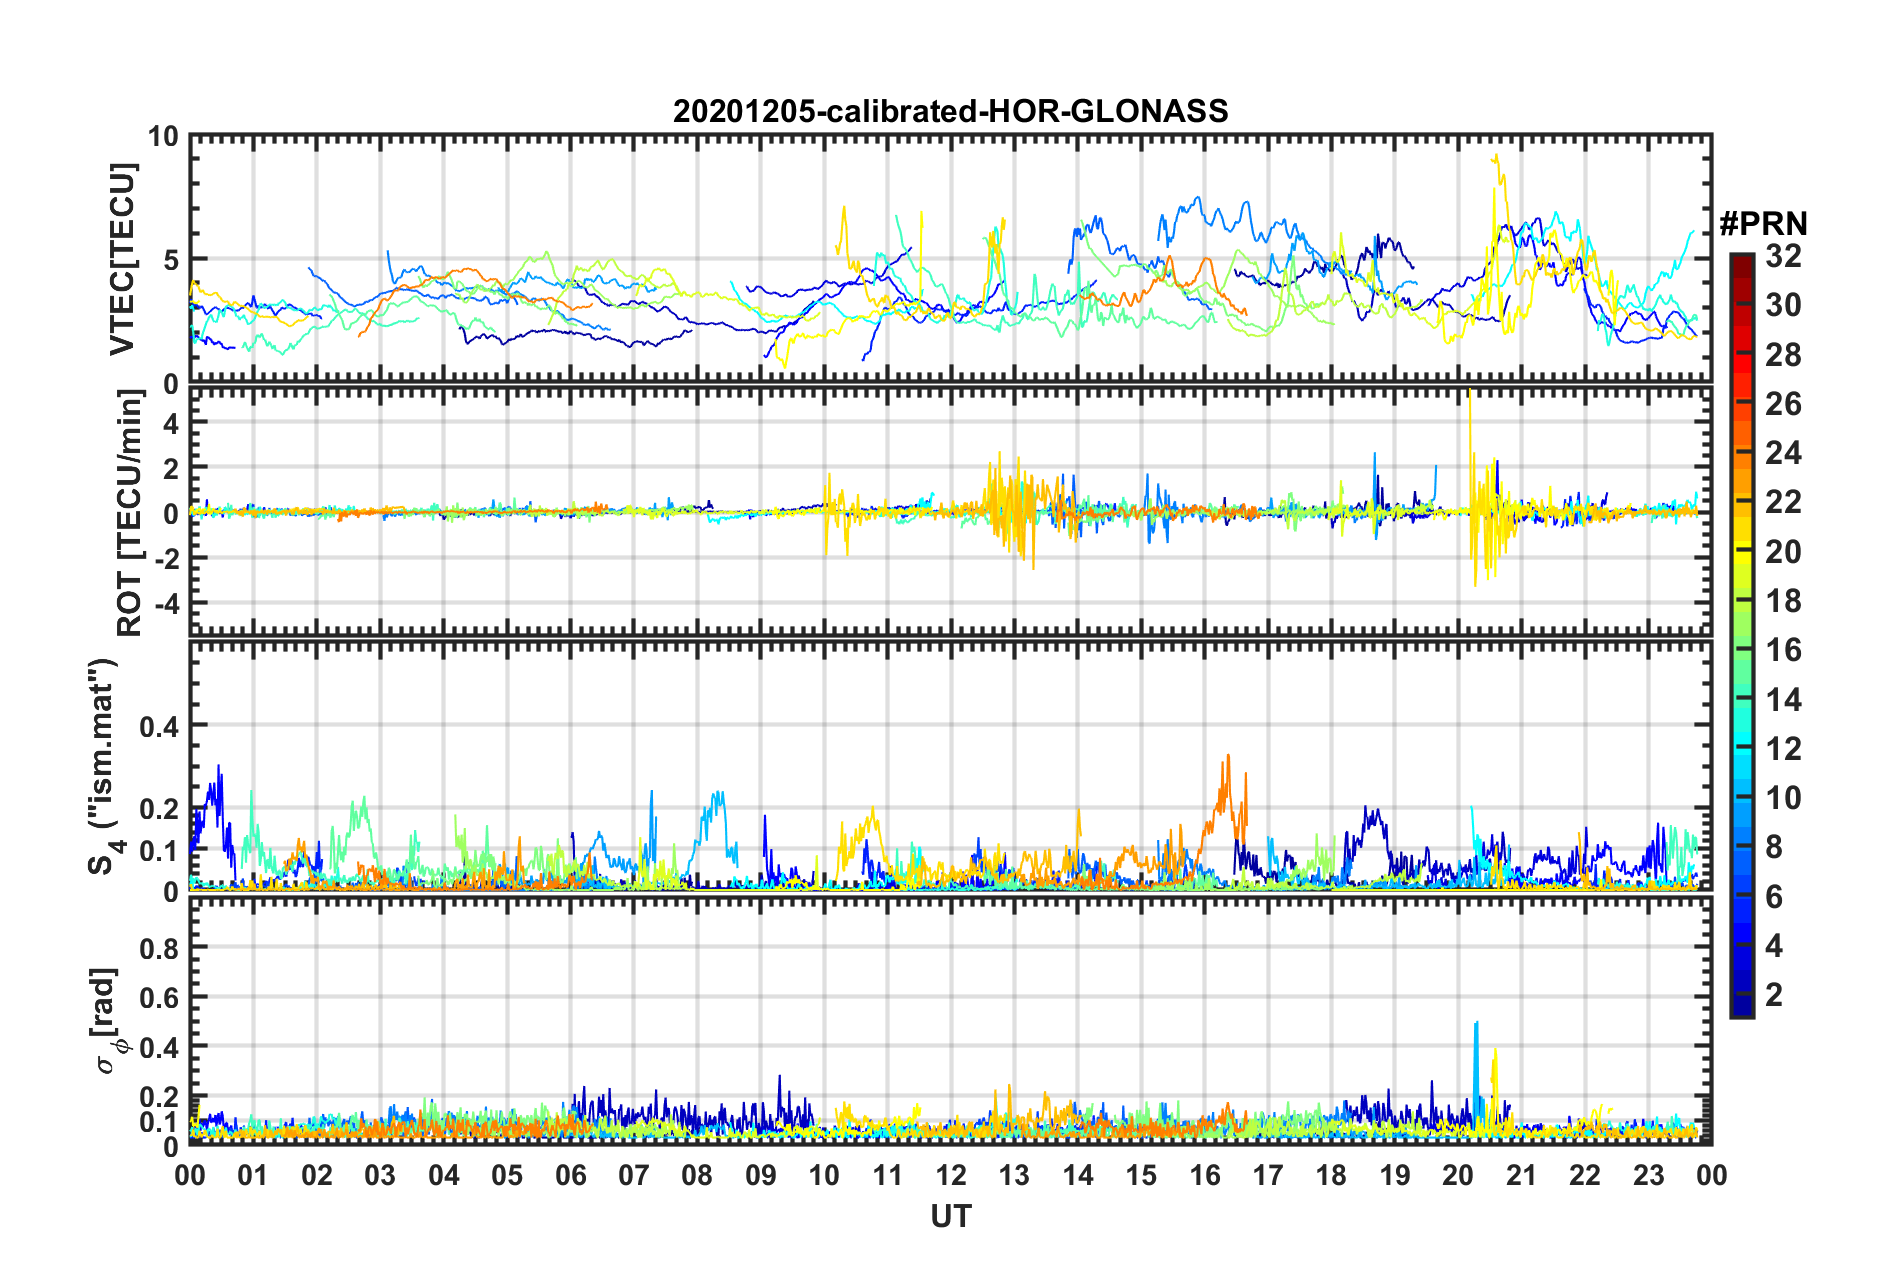Click the "05" hour tick on the UT axis
This screenshot has height=1272, width=1902.
click(507, 1175)
